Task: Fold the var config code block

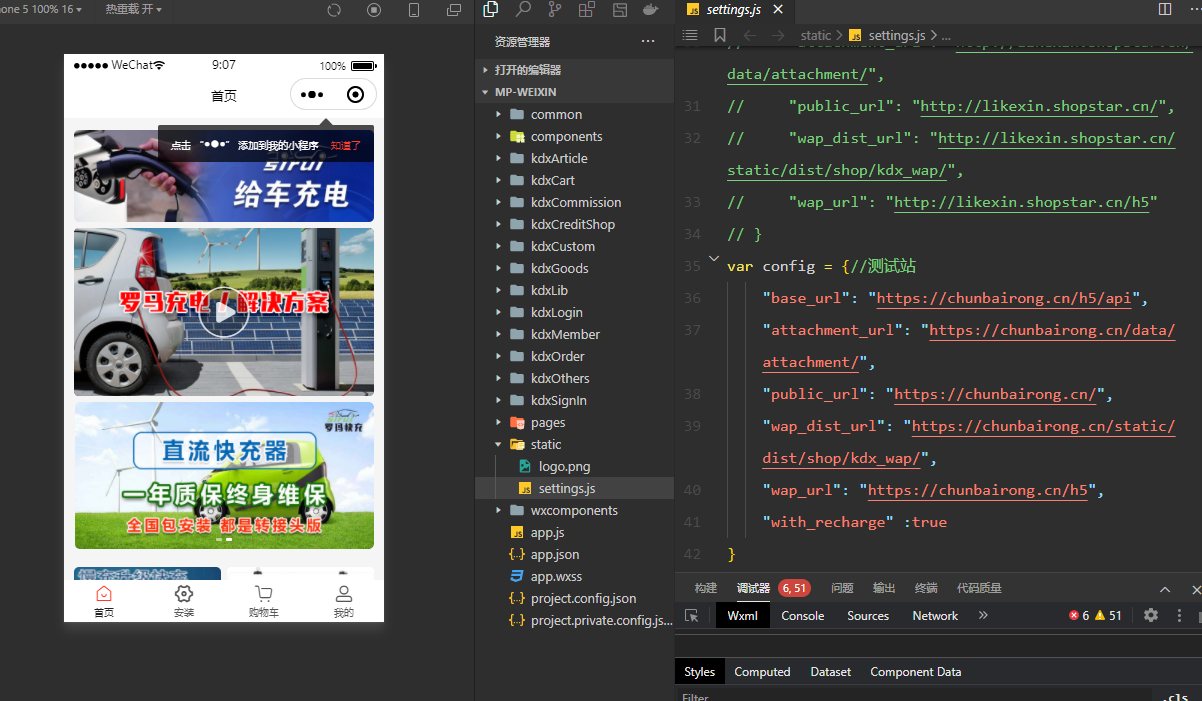Action: [x=714, y=259]
